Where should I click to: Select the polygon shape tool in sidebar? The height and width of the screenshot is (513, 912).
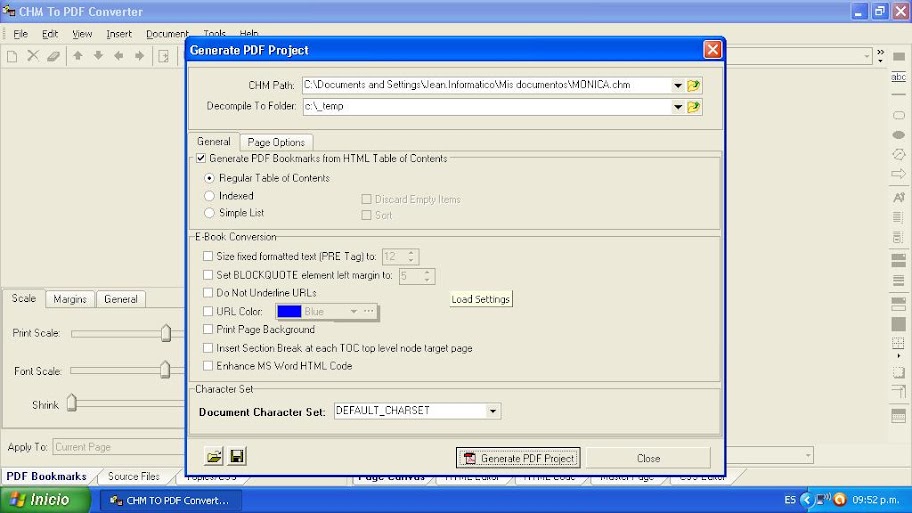899,155
